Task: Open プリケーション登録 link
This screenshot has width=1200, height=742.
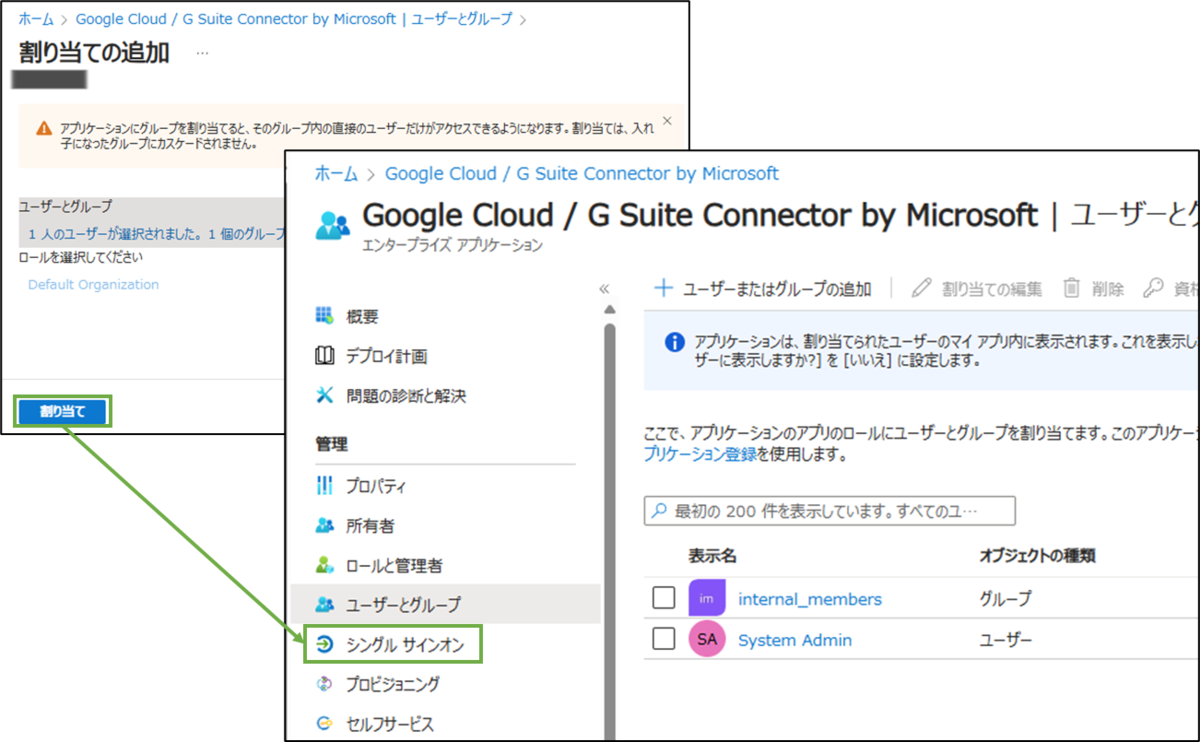Action: coord(701,455)
